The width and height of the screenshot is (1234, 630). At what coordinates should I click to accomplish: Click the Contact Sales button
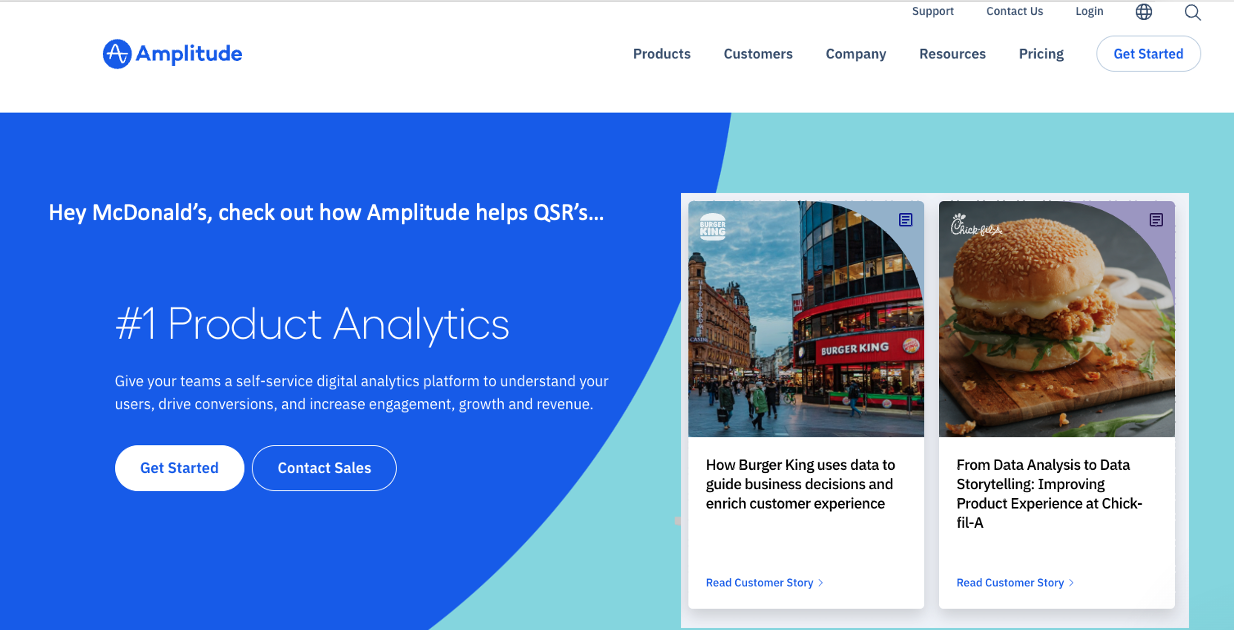[323, 467]
